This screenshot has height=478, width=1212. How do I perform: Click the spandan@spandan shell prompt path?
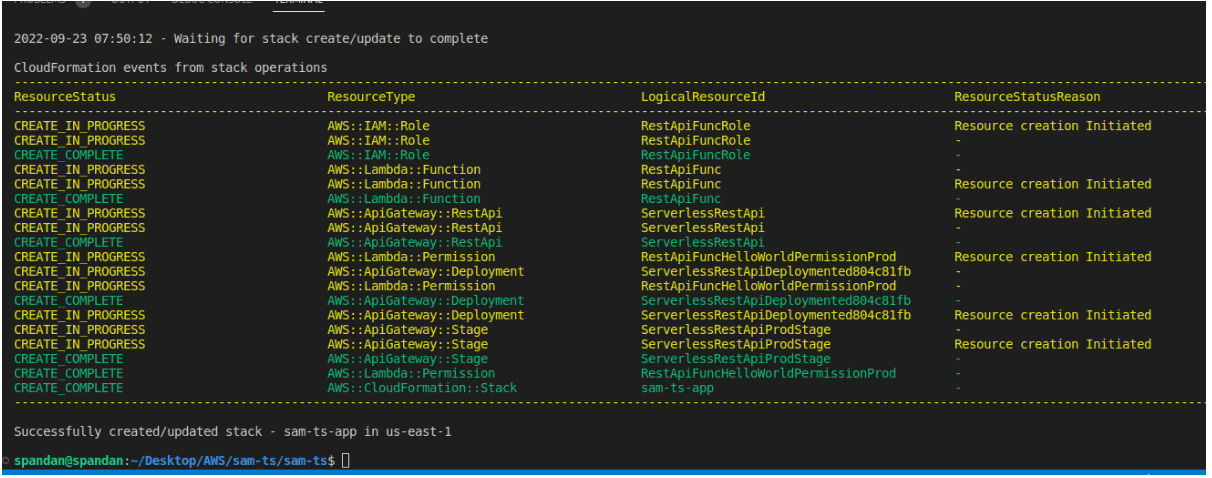coord(174,460)
